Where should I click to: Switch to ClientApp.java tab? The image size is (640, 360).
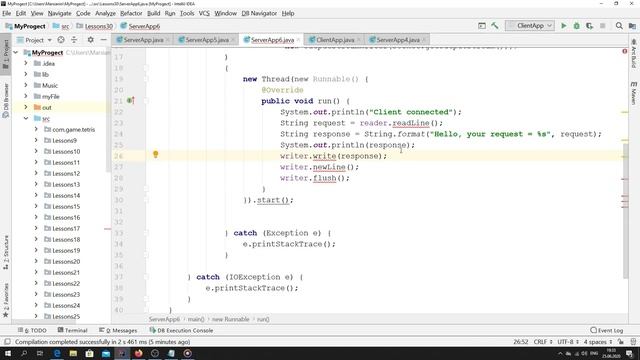335,40
